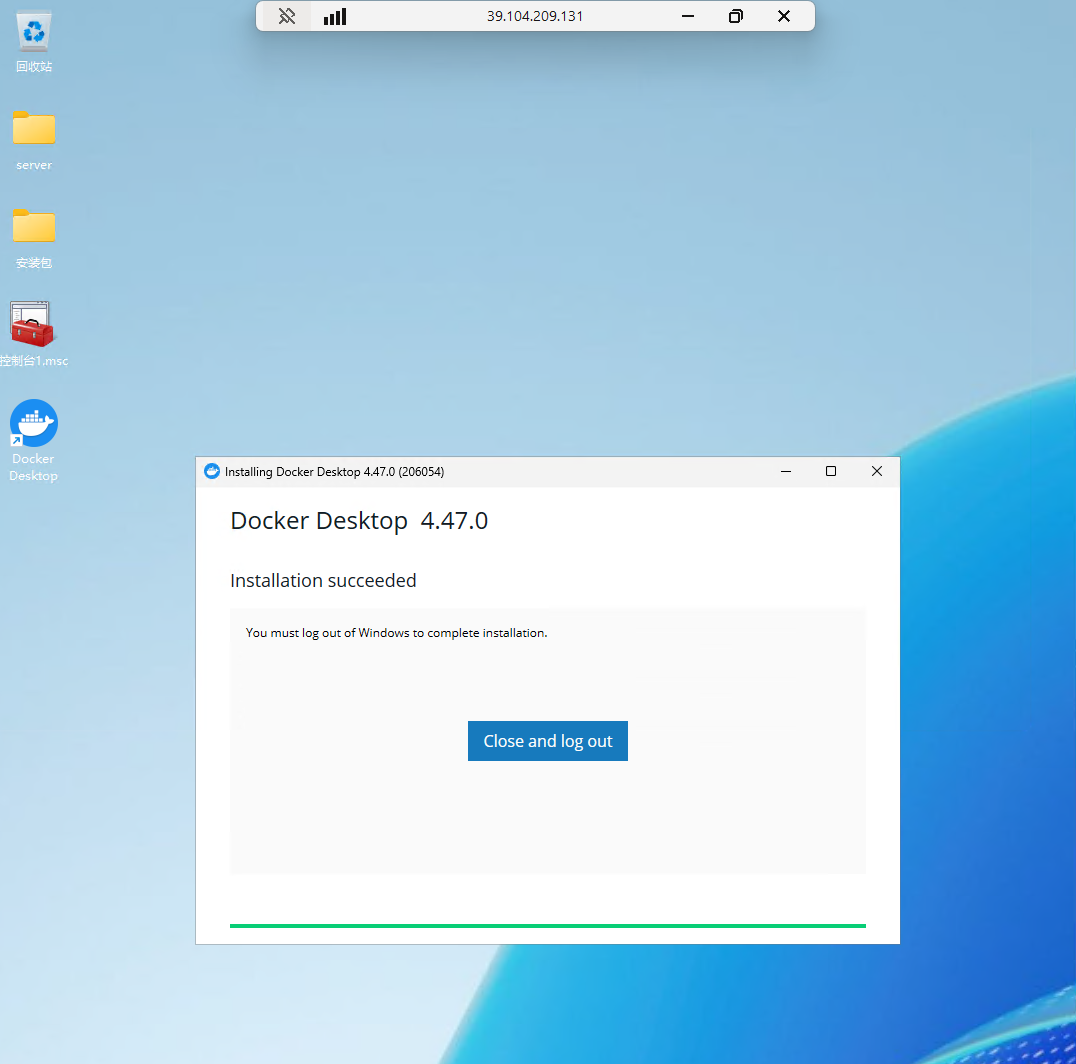Maximize the Docker Desktop installer window
The height and width of the screenshot is (1064, 1076).
click(830, 471)
